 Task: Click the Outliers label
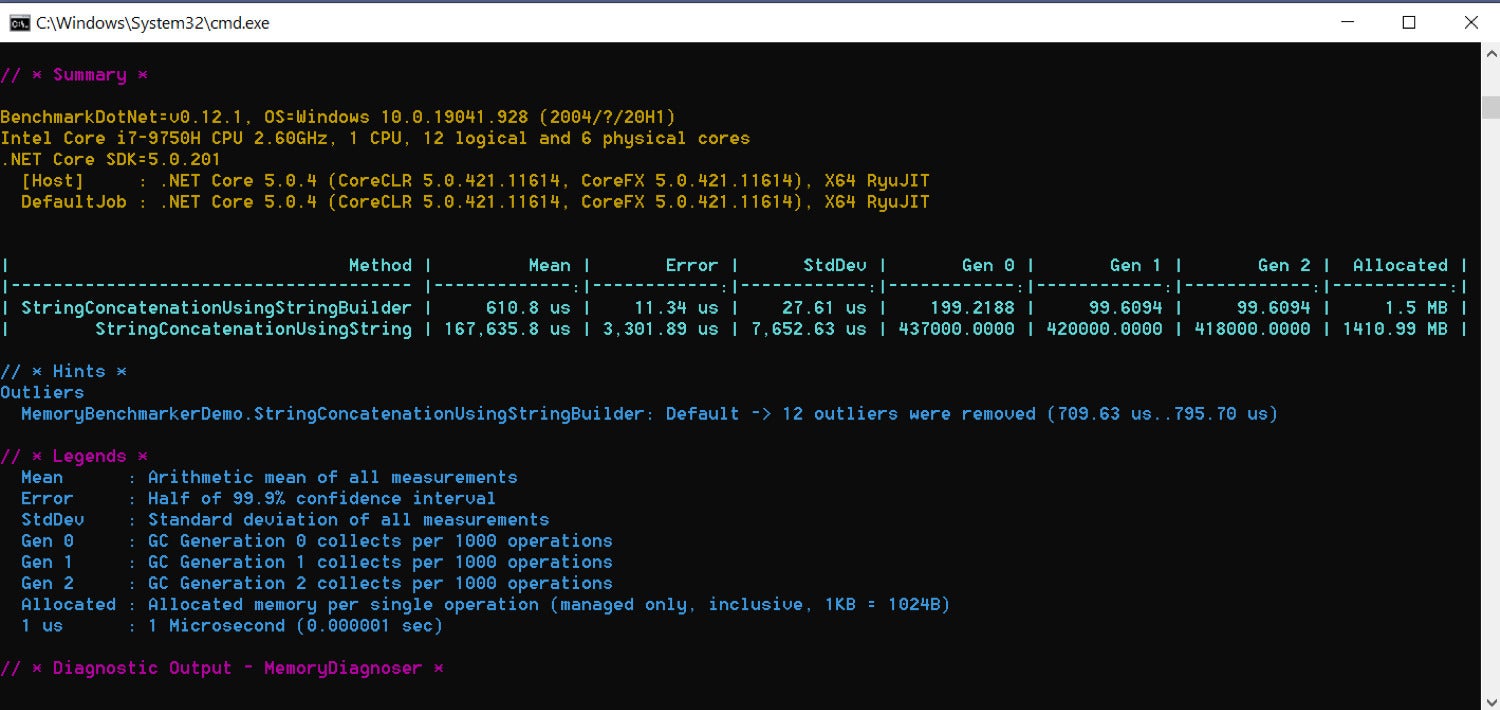tap(42, 393)
